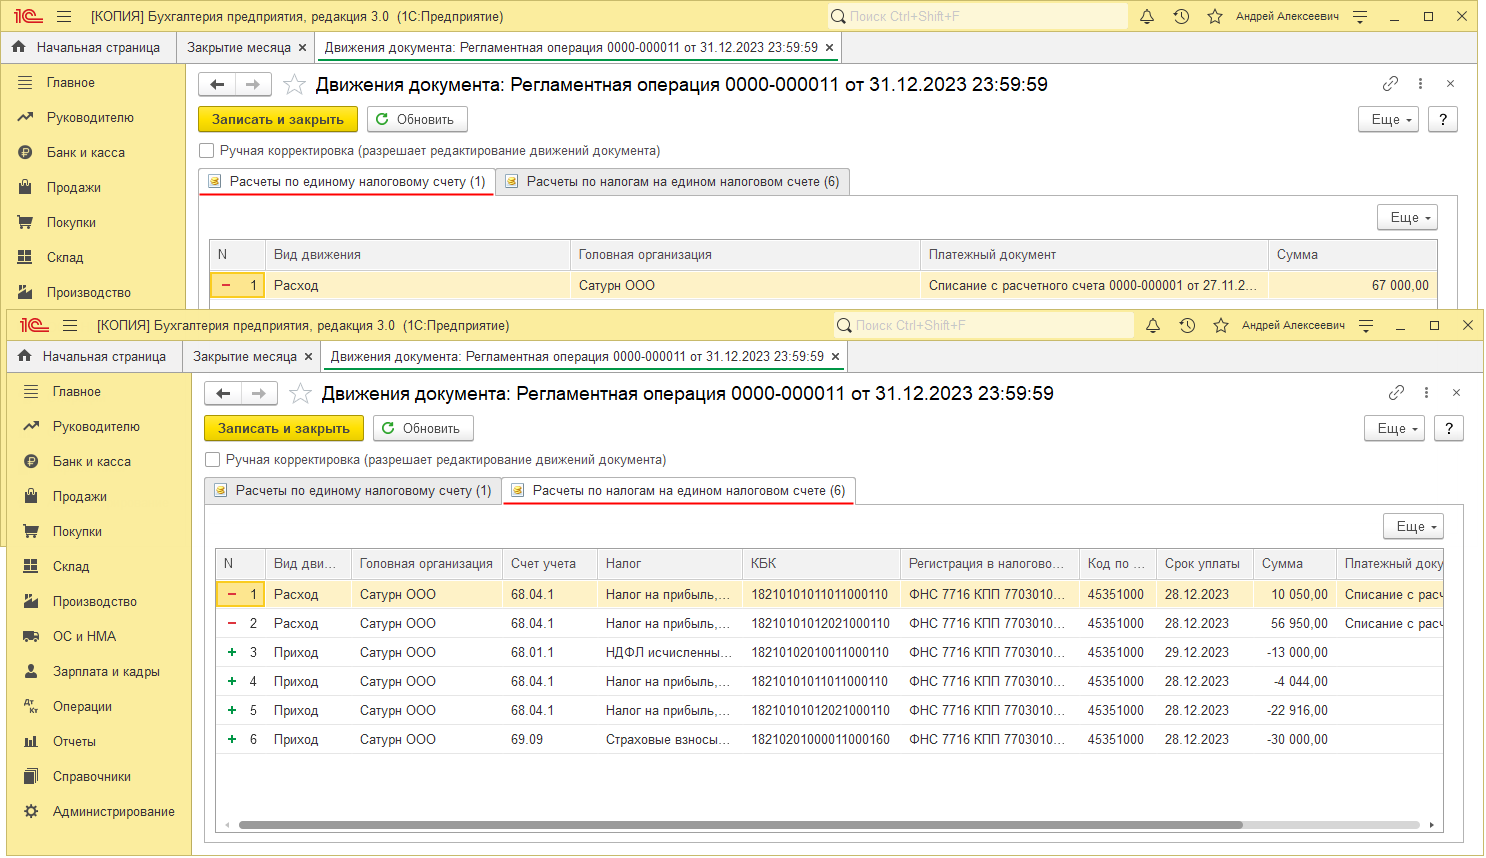Open the vertical dots menu in front window
The width and height of the screenshot is (1486, 858).
click(1427, 393)
